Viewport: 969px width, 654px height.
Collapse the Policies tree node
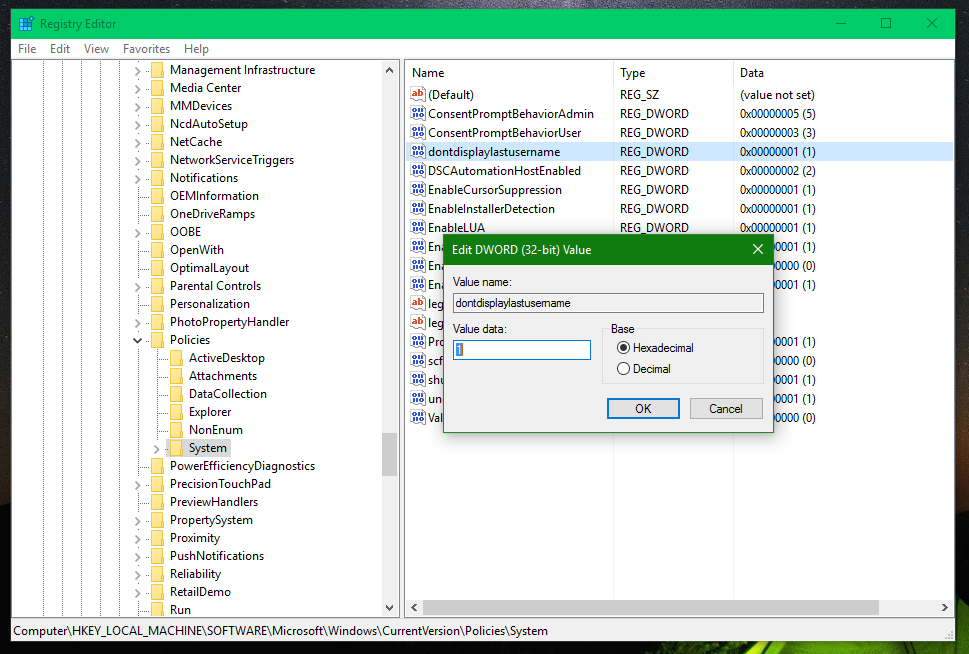[137, 340]
